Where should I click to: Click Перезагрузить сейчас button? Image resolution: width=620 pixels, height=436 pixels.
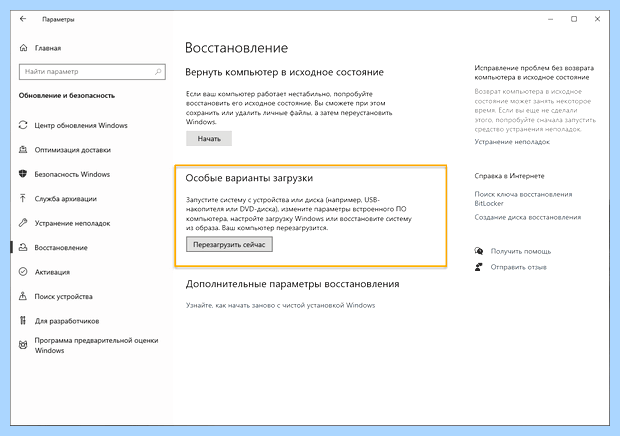(229, 244)
